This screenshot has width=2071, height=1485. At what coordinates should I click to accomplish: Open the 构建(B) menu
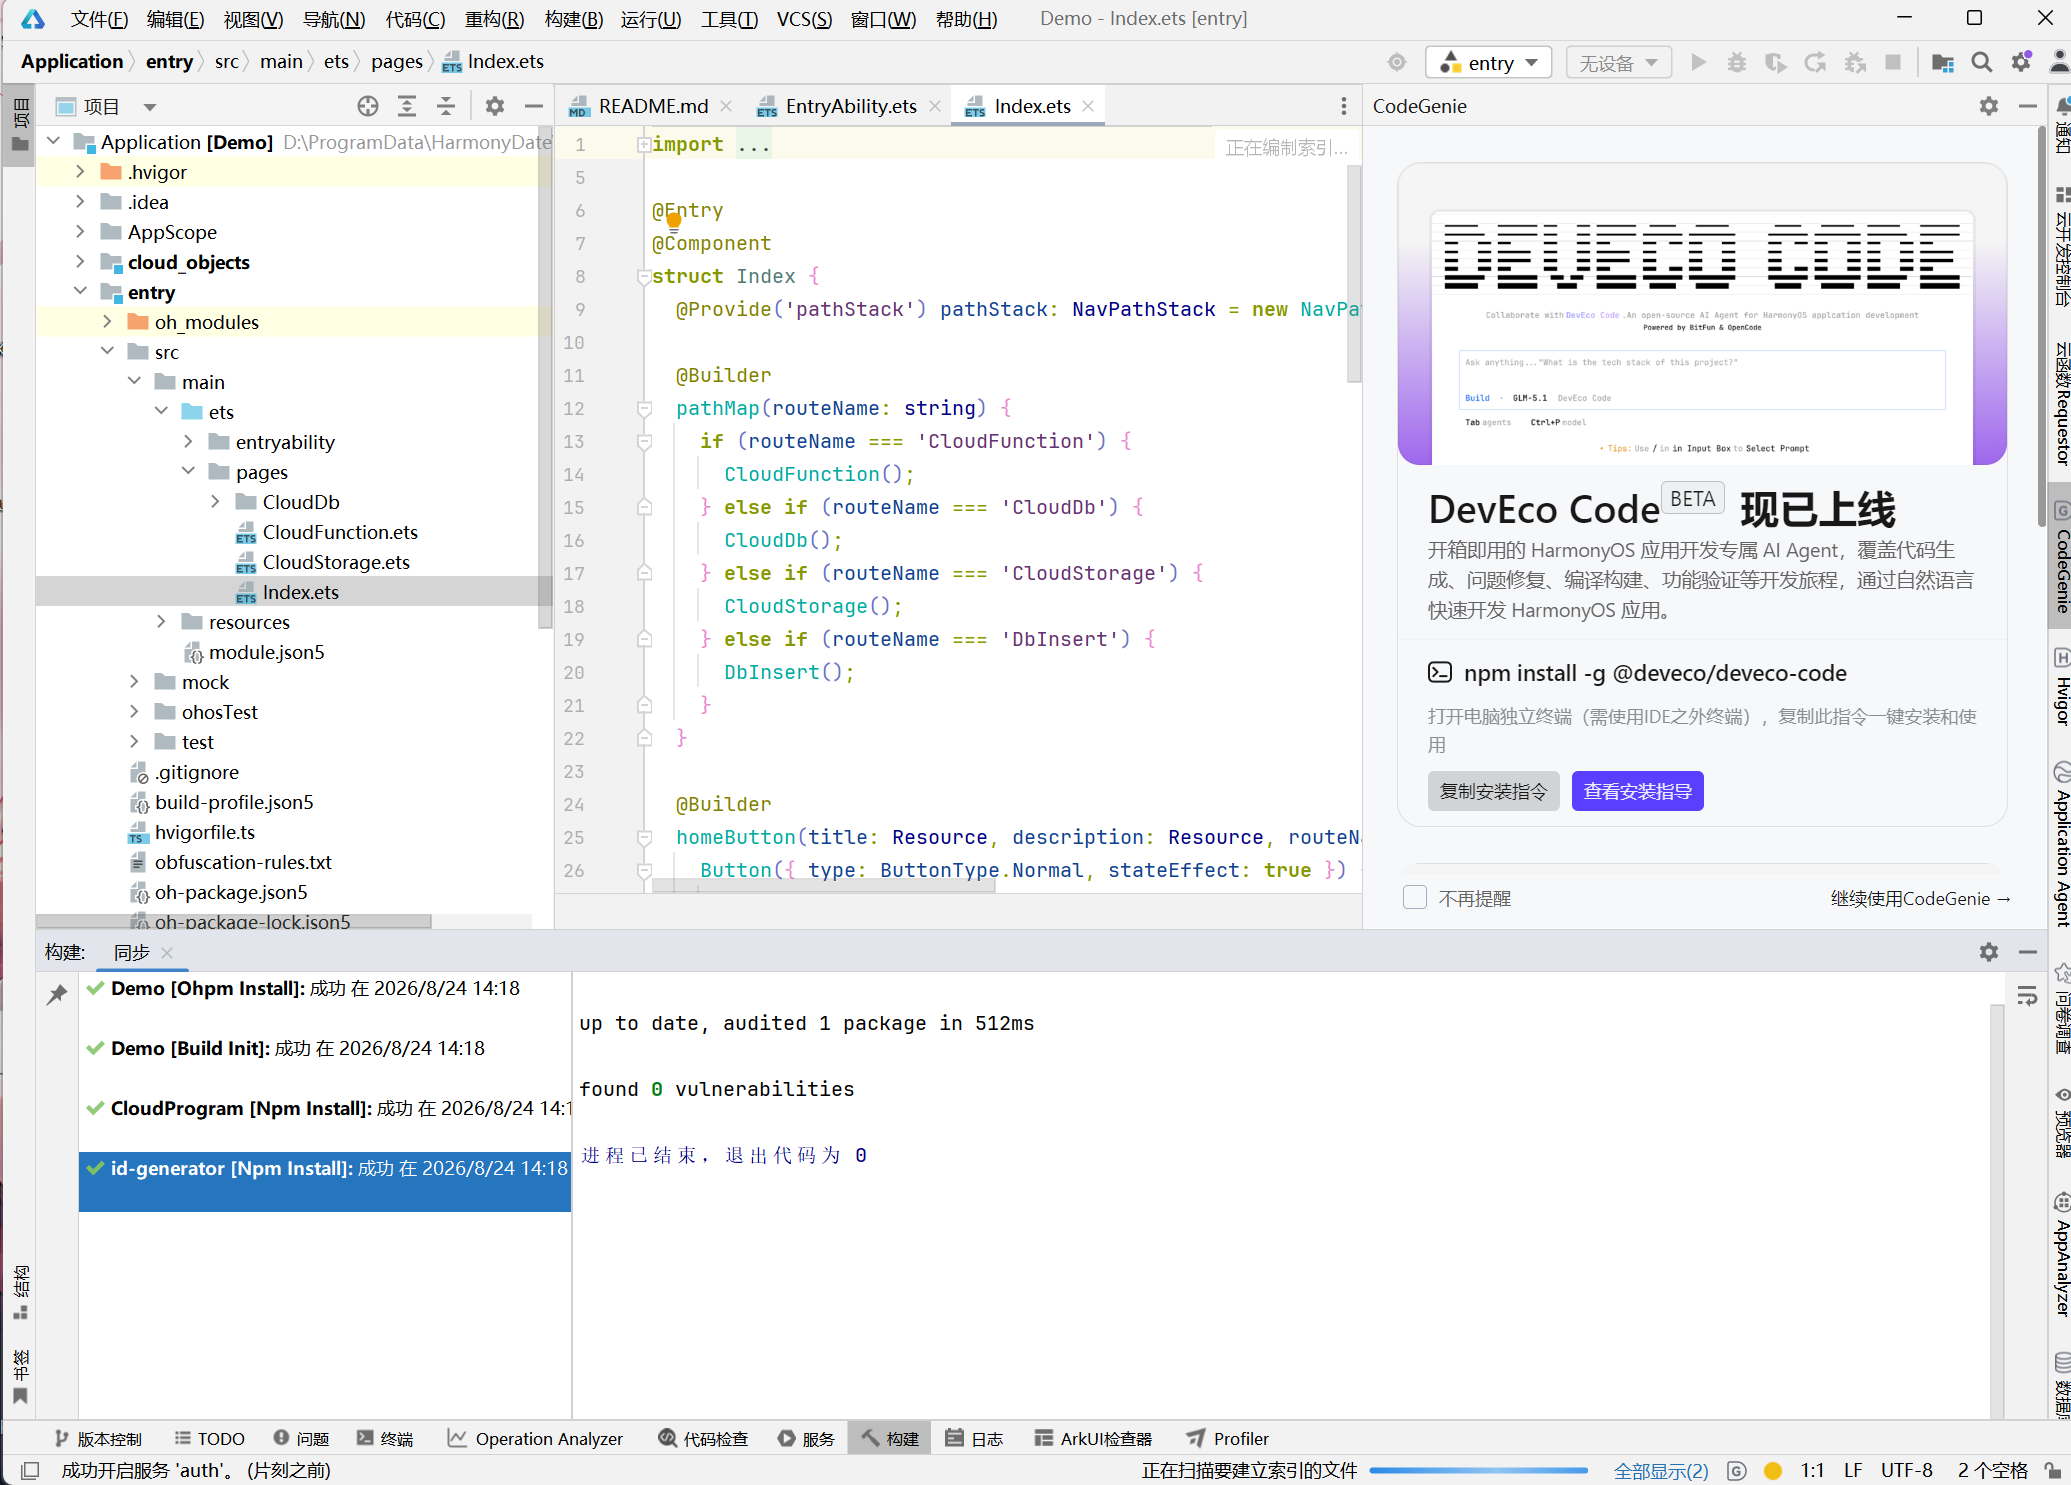(x=574, y=19)
